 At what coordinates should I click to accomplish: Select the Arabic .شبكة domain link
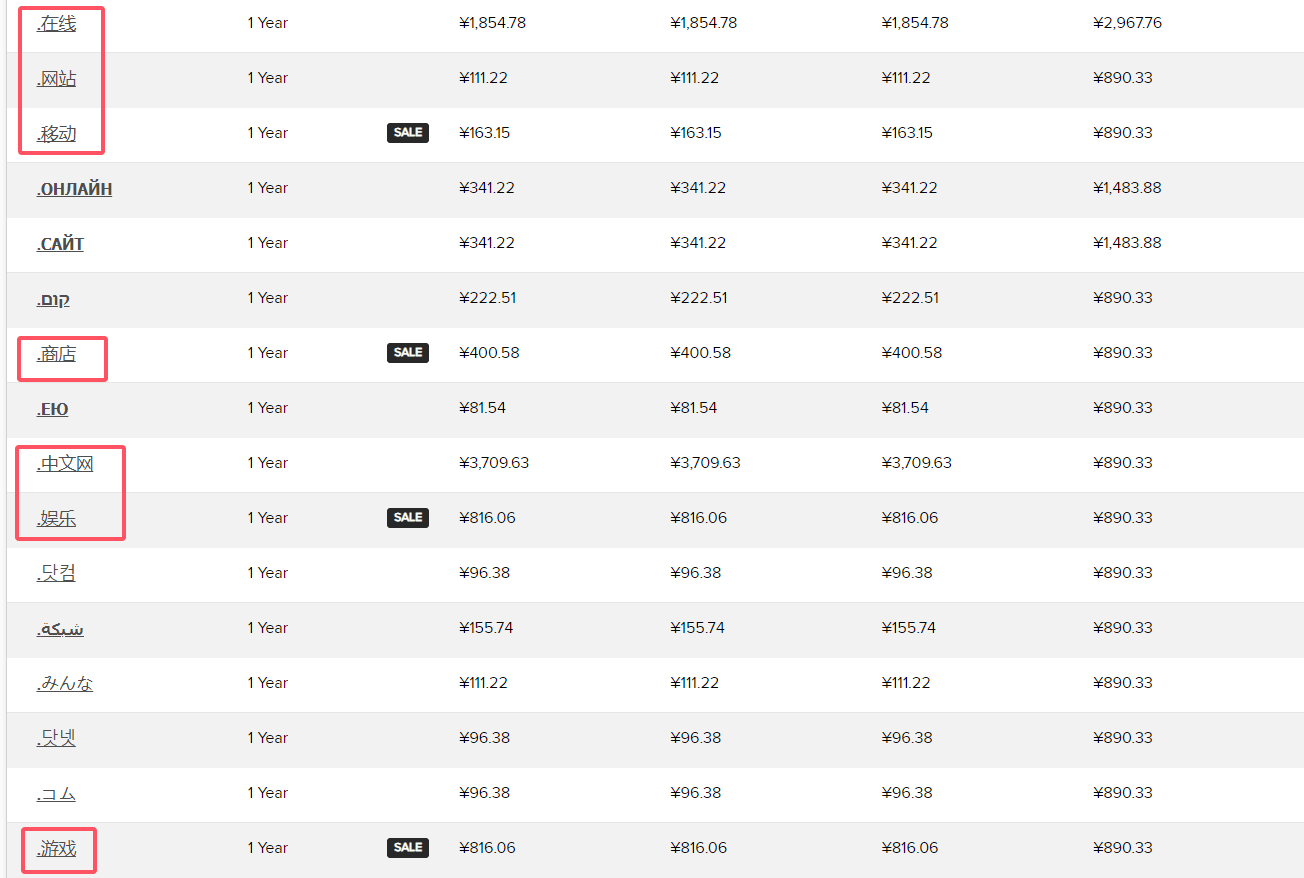60,628
